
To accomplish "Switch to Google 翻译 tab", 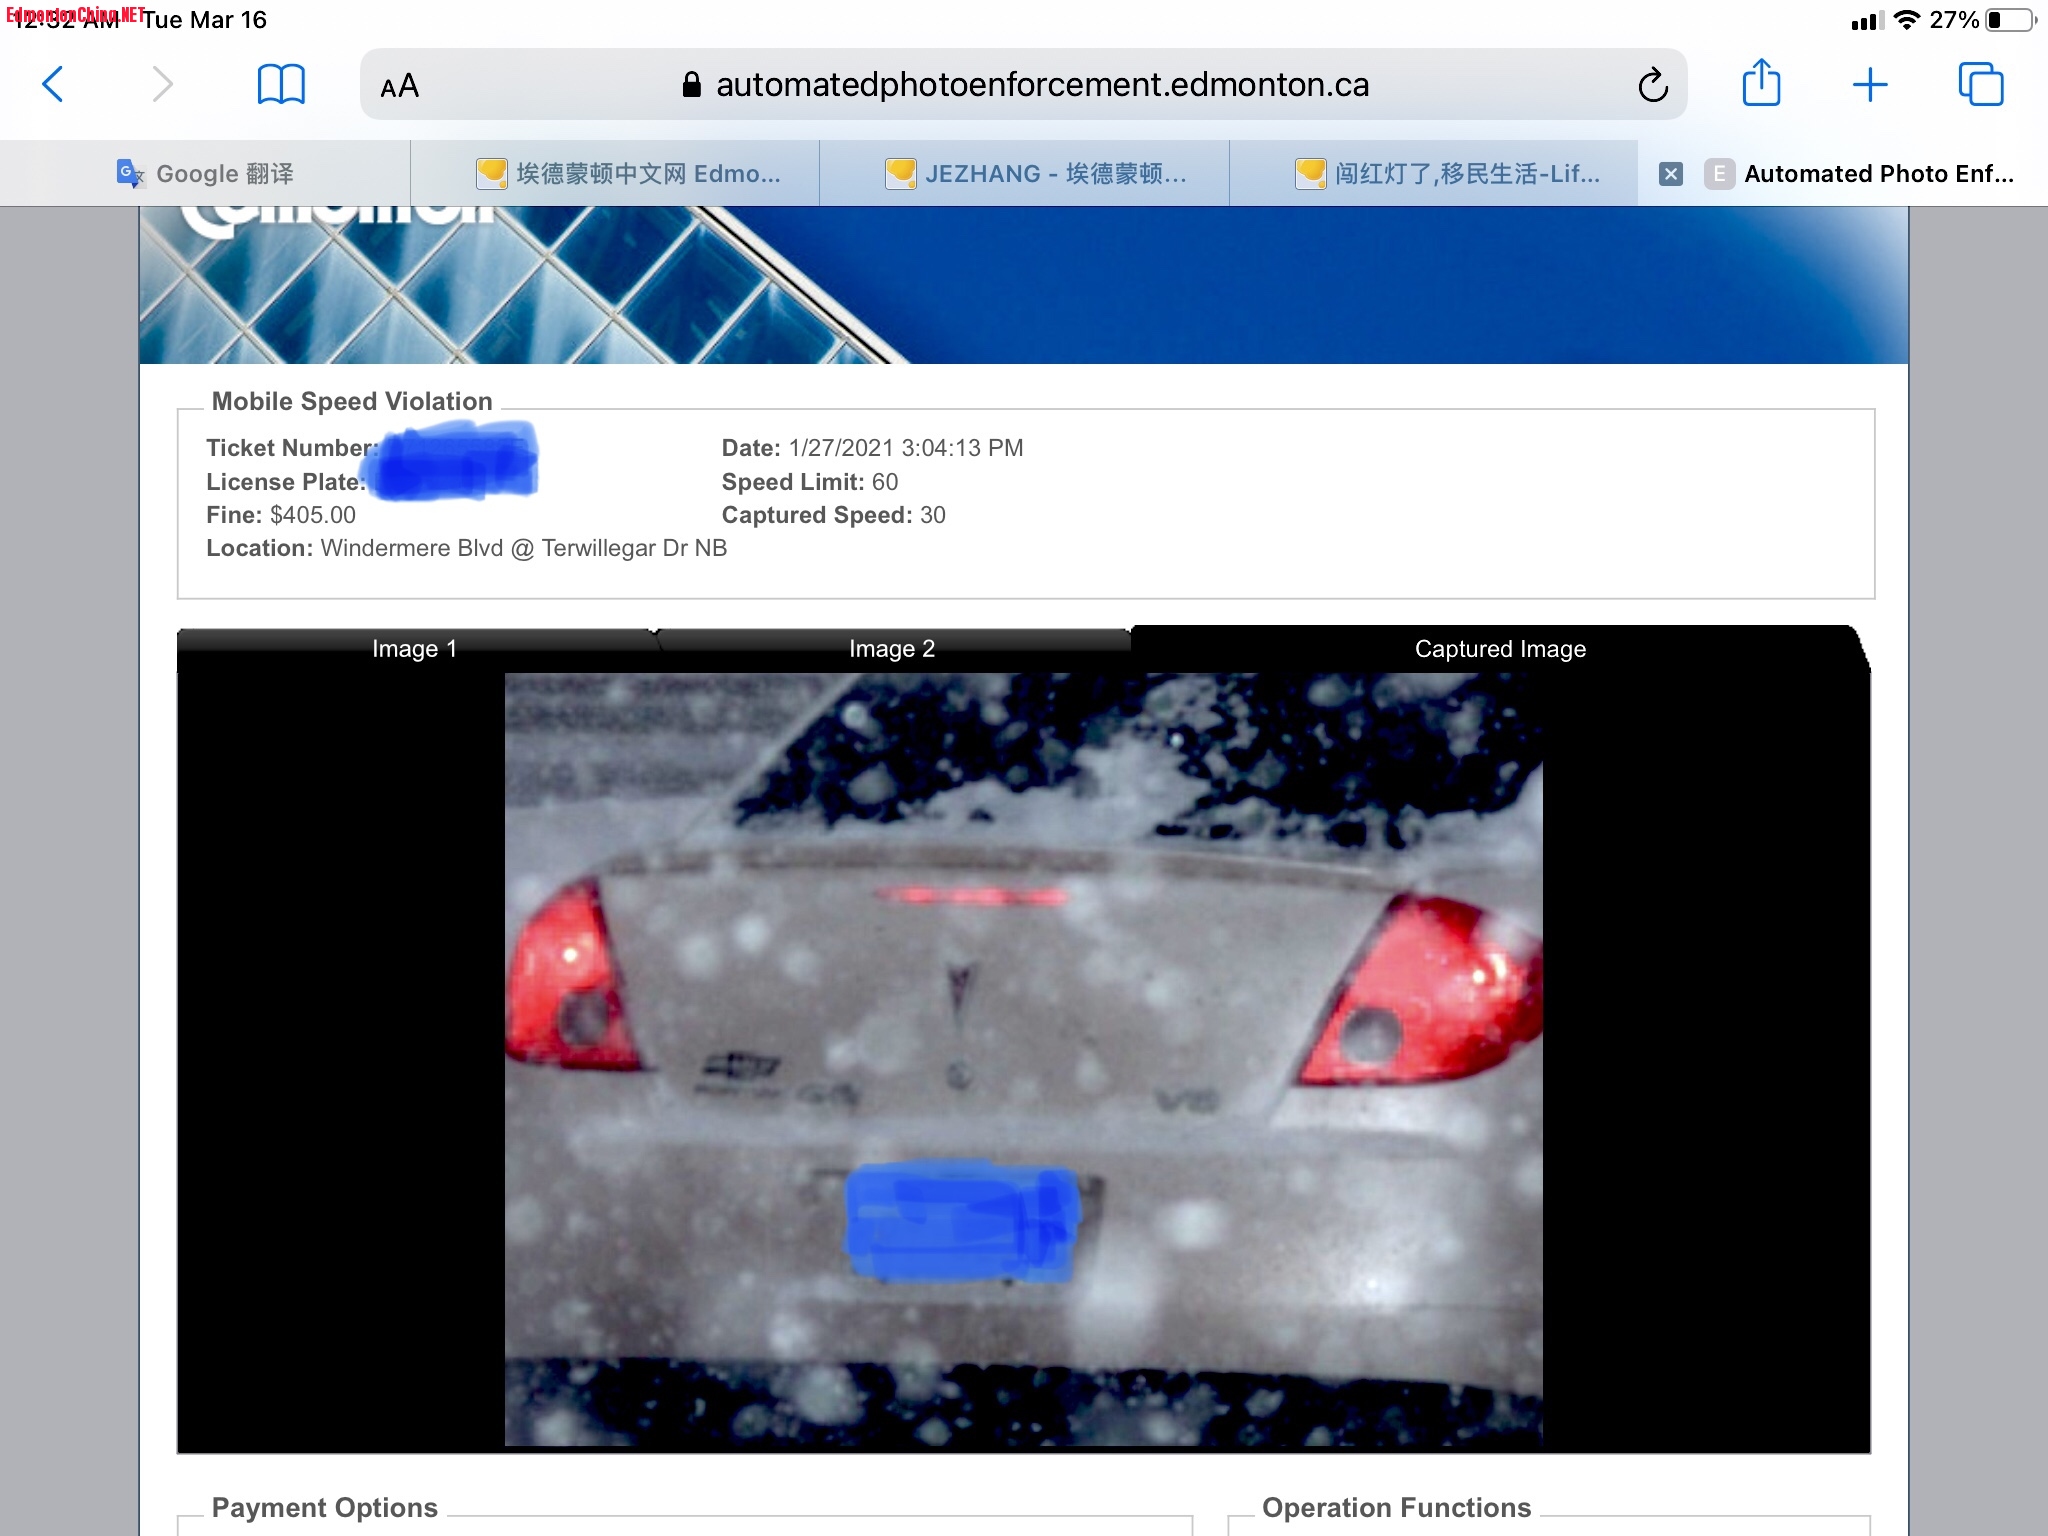I will pyautogui.click(x=205, y=174).
